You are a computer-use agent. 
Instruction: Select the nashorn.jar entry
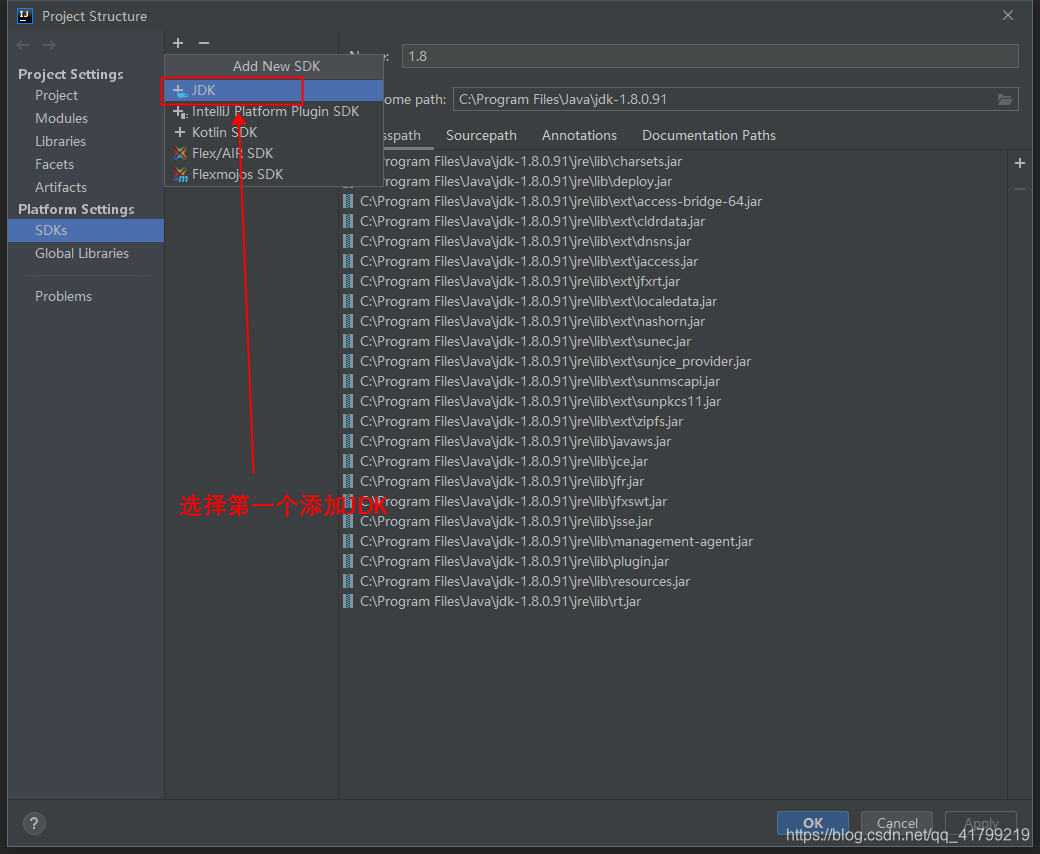[x=673, y=322]
